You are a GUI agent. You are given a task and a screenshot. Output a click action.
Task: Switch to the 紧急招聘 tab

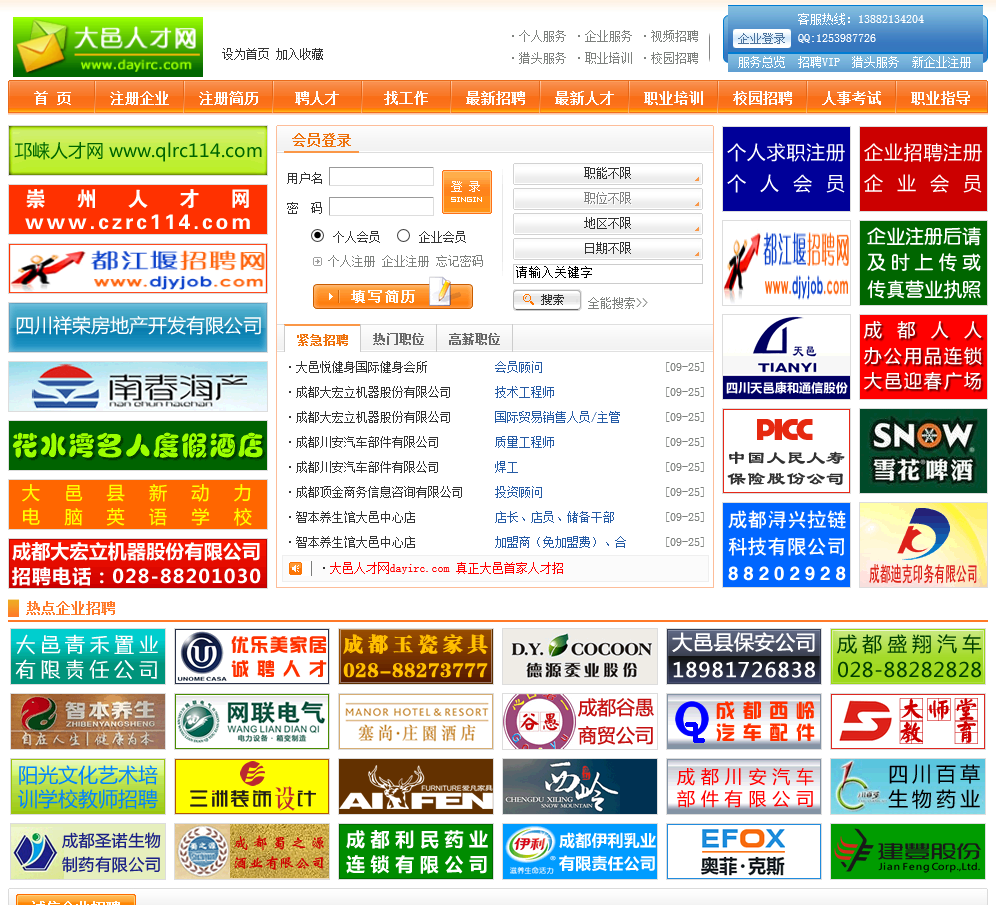pyautogui.click(x=323, y=340)
